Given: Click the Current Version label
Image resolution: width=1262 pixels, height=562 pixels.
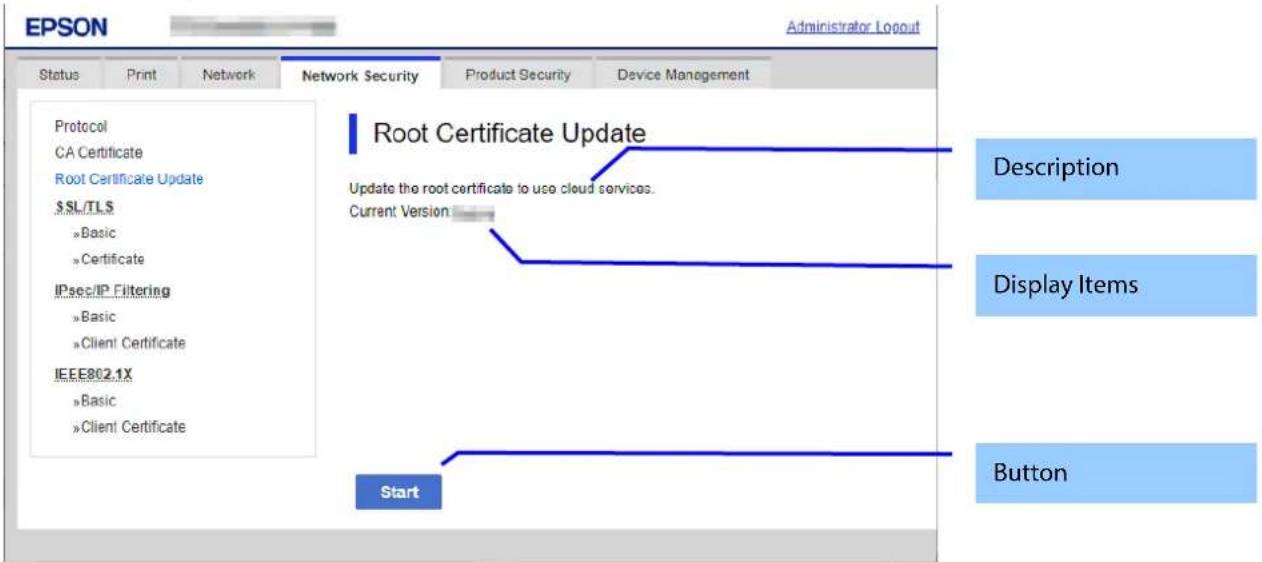Looking at the screenshot, I should [x=400, y=212].
